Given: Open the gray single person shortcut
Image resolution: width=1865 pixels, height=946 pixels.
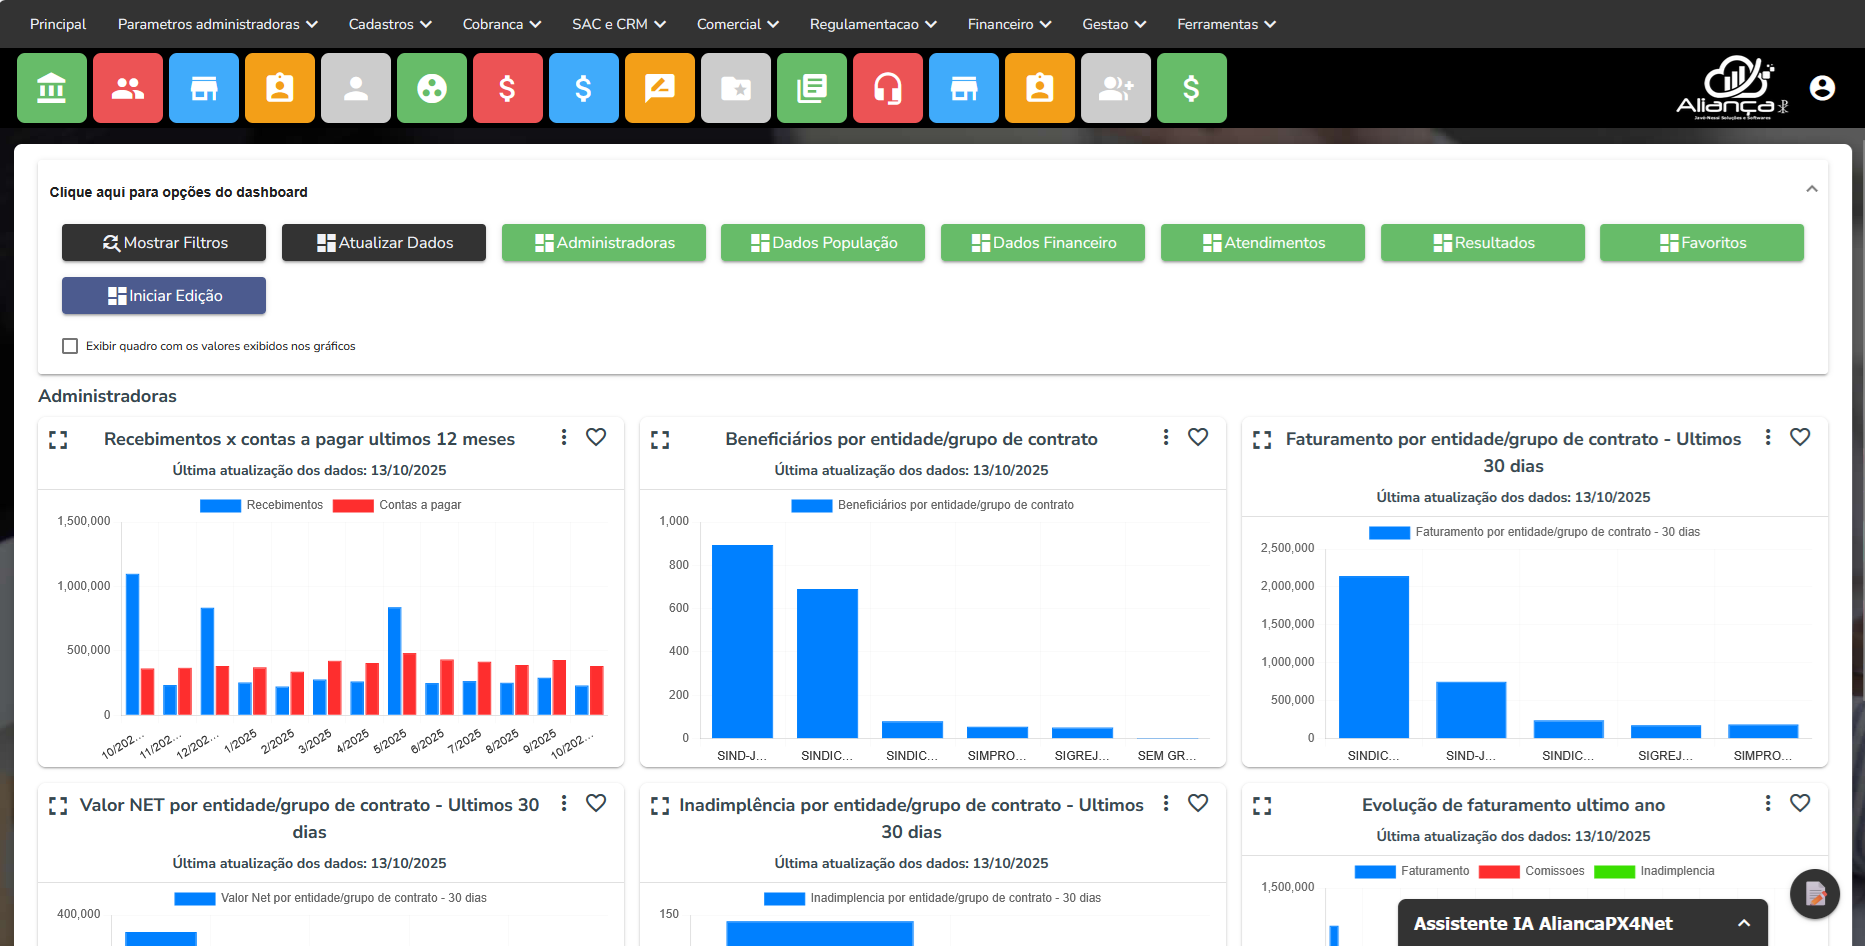Looking at the screenshot, I should [x=356, y=89].
